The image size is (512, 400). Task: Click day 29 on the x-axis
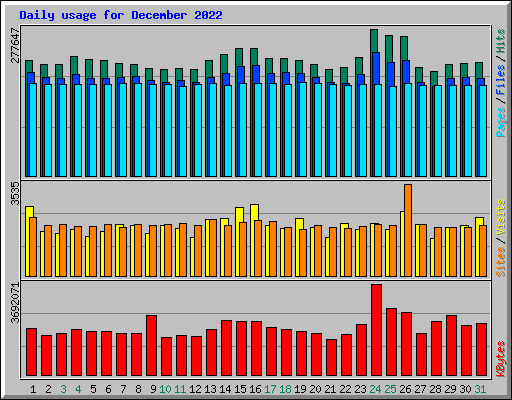pos(450,389)
